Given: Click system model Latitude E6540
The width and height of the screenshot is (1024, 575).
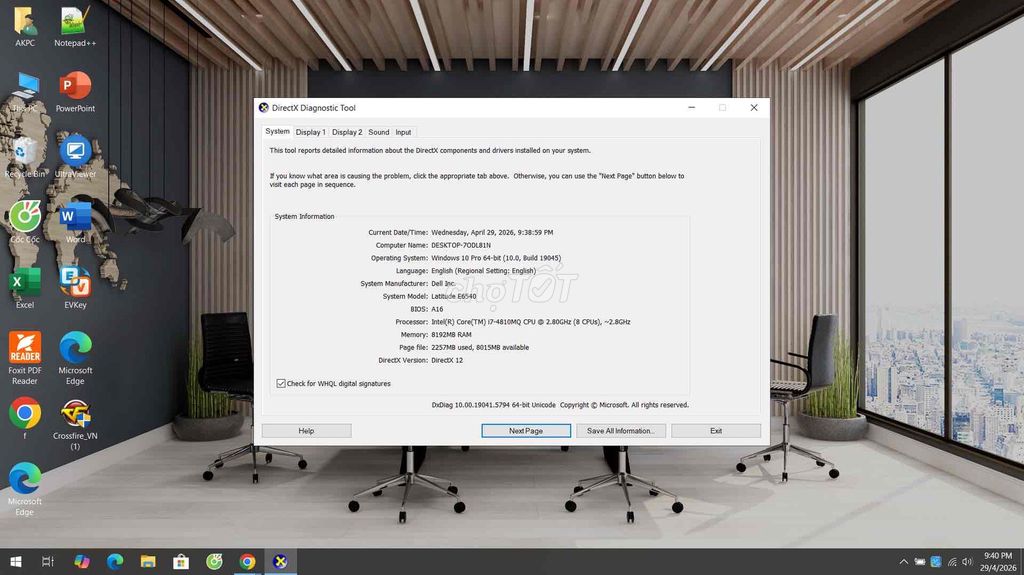Looking at the screenshot, I should coord(454,296).
